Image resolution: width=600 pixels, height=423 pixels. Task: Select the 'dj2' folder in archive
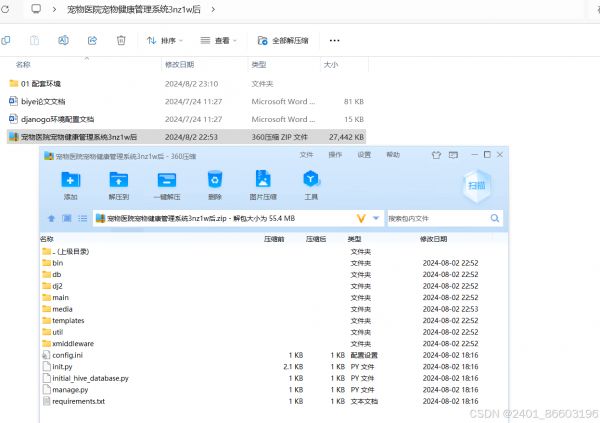(x=52, y=286)
